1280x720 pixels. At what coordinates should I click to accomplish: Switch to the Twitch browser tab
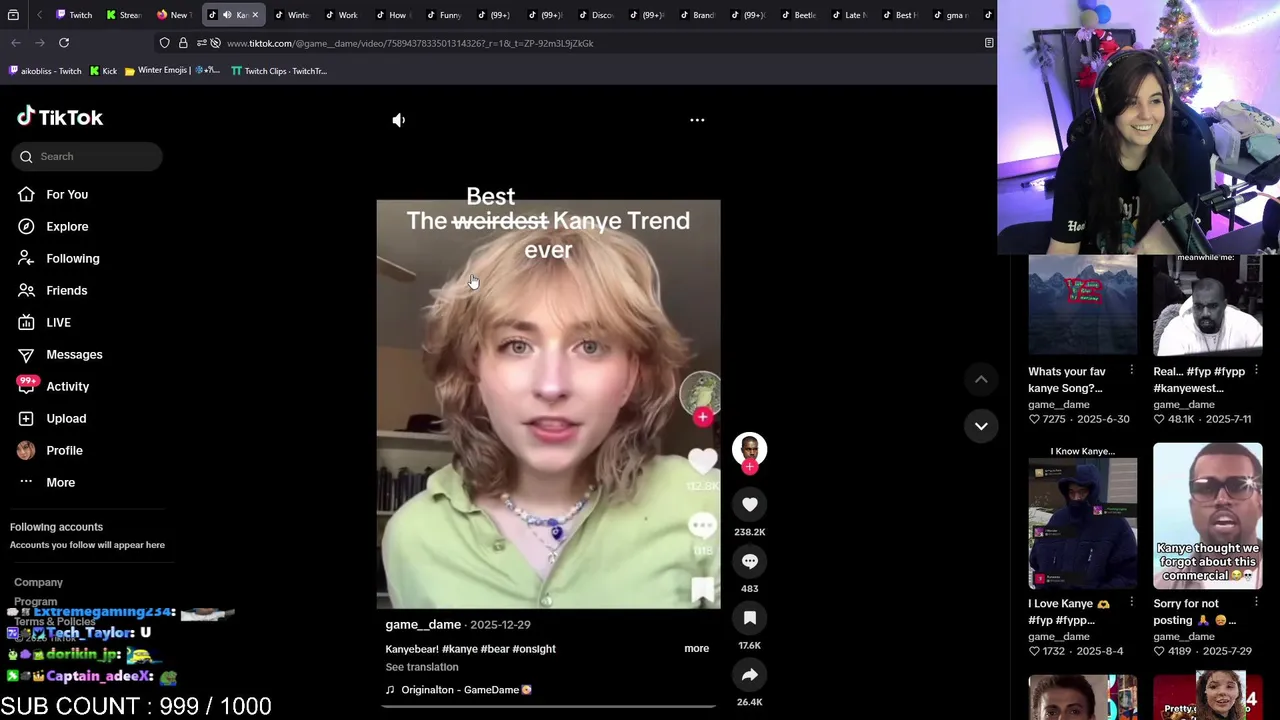74,15
